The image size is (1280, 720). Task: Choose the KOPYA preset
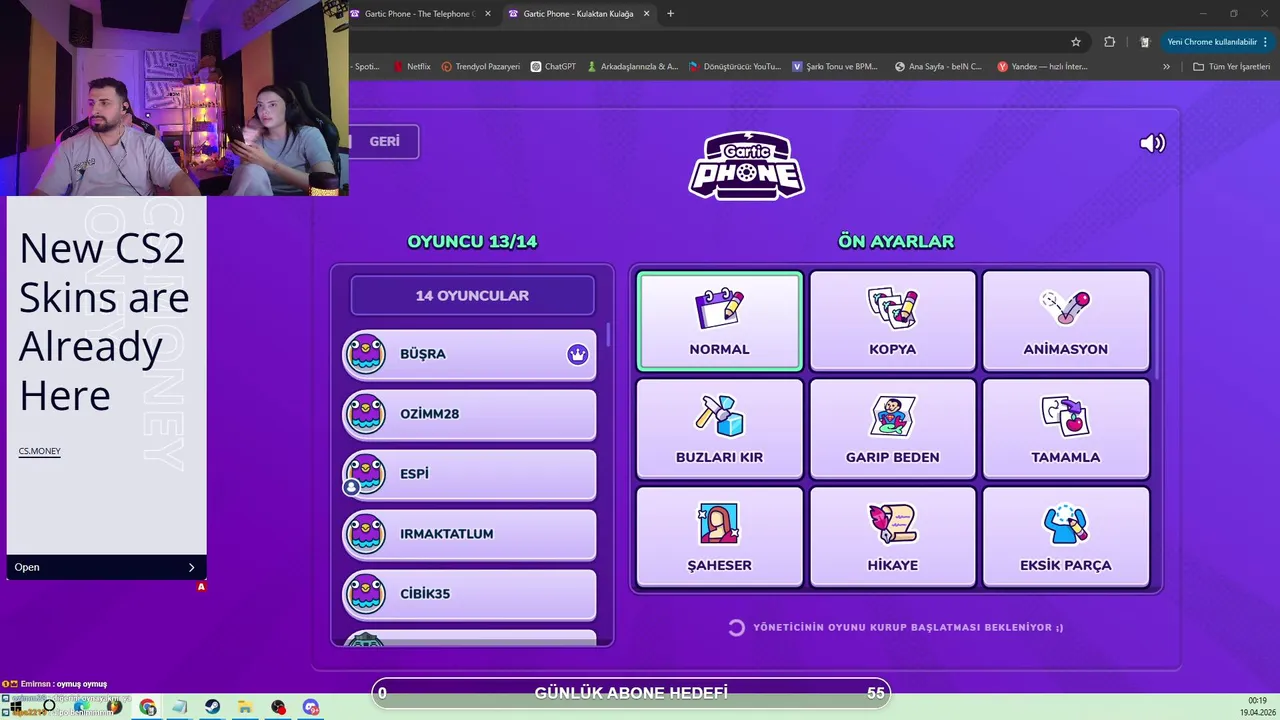point(892,321)
